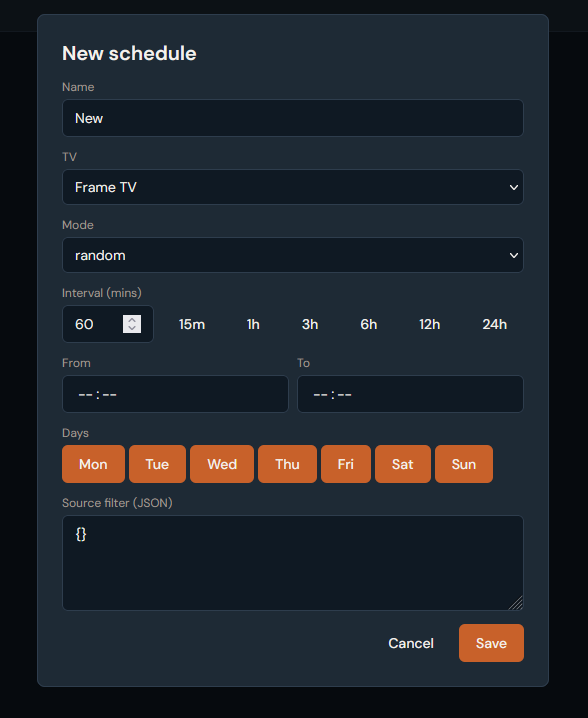
Task: Set interval preset to 12h
Action: [430, 324]
